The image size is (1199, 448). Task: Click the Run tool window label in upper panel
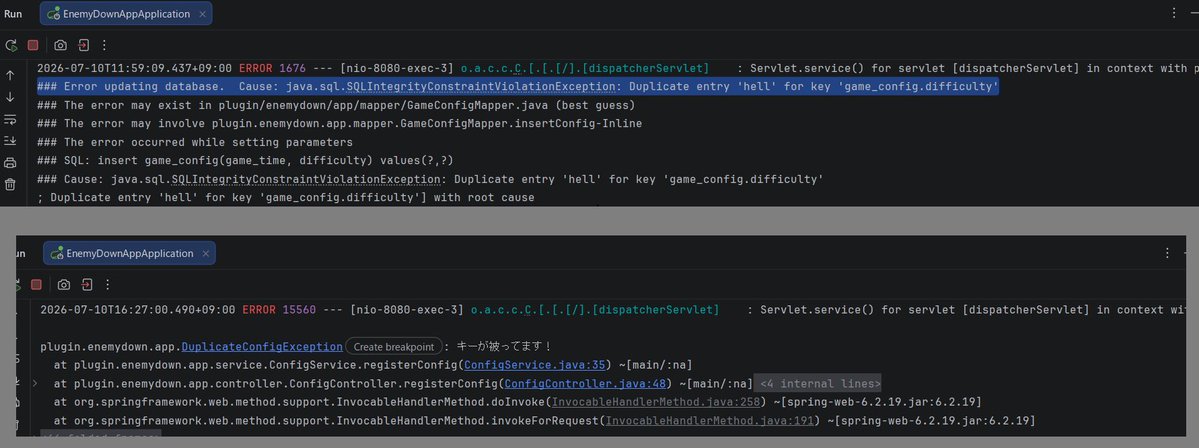click(13, 14)
